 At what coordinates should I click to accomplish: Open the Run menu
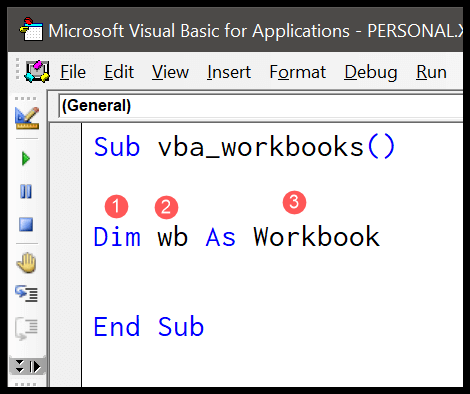(431, 72)
